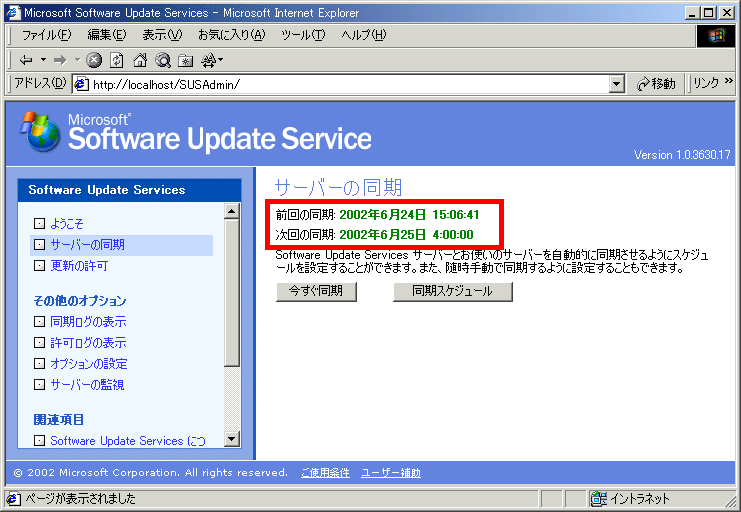The image size is (741, 512).
Task: Click the sidebar vertical scrollbar thumb
Action: (232, 293)
